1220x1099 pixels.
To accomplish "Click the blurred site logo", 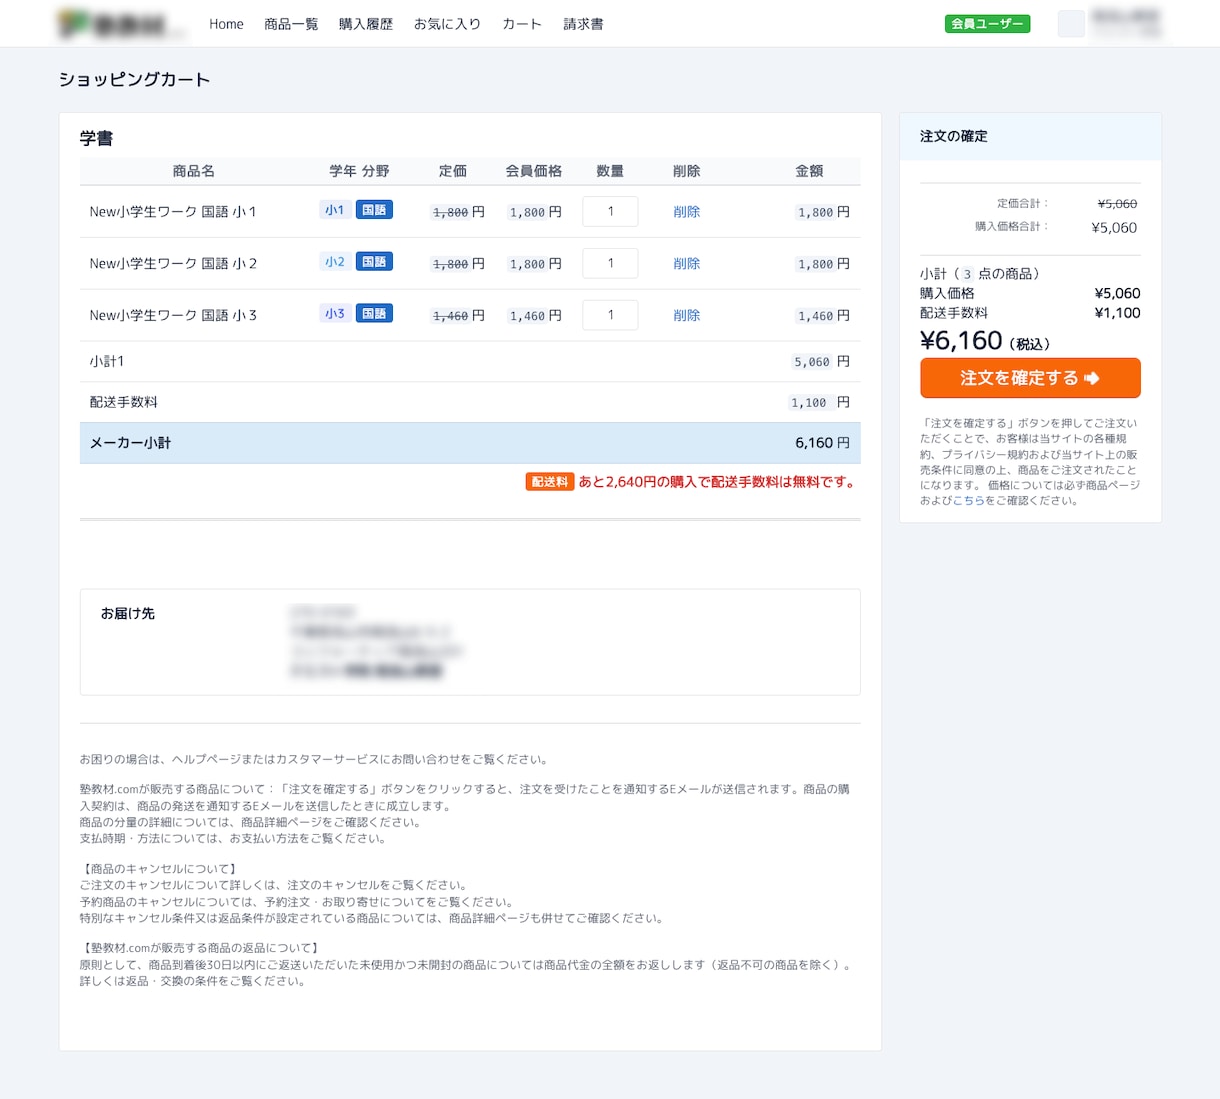I will click(x=121, y=24).
